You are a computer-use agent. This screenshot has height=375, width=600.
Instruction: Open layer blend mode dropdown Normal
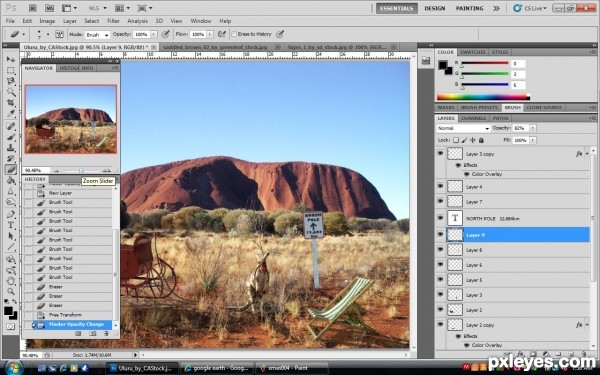click(x=463, y=128)
